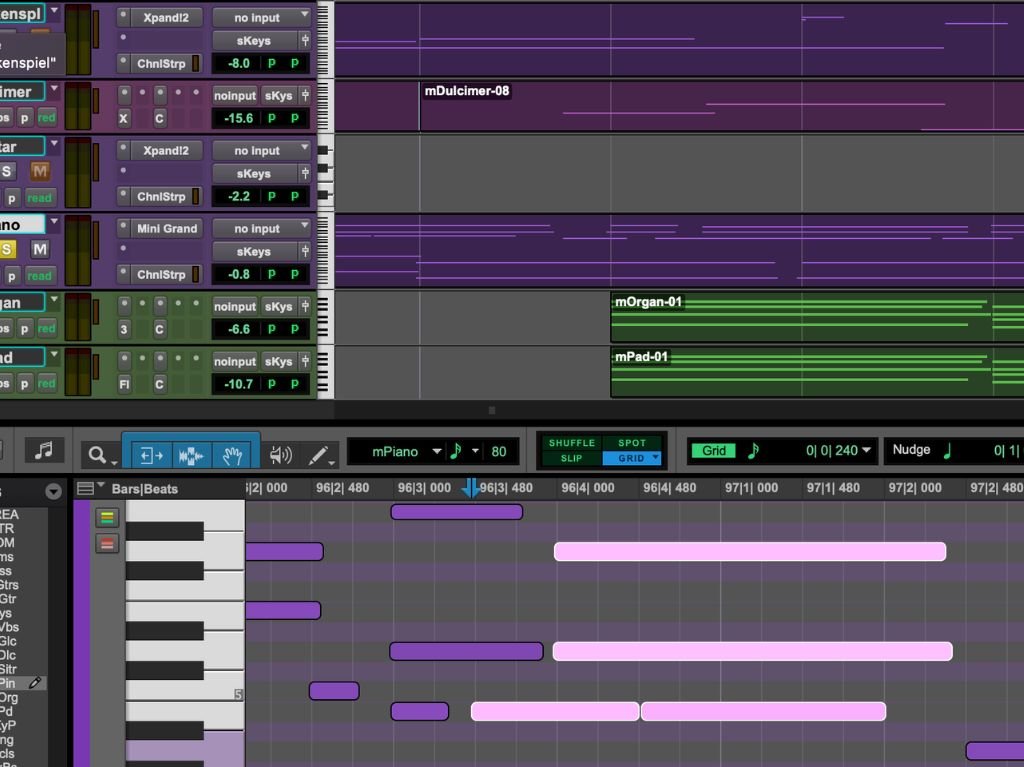Click the pencil icon next to Pin track

[35, 683]
